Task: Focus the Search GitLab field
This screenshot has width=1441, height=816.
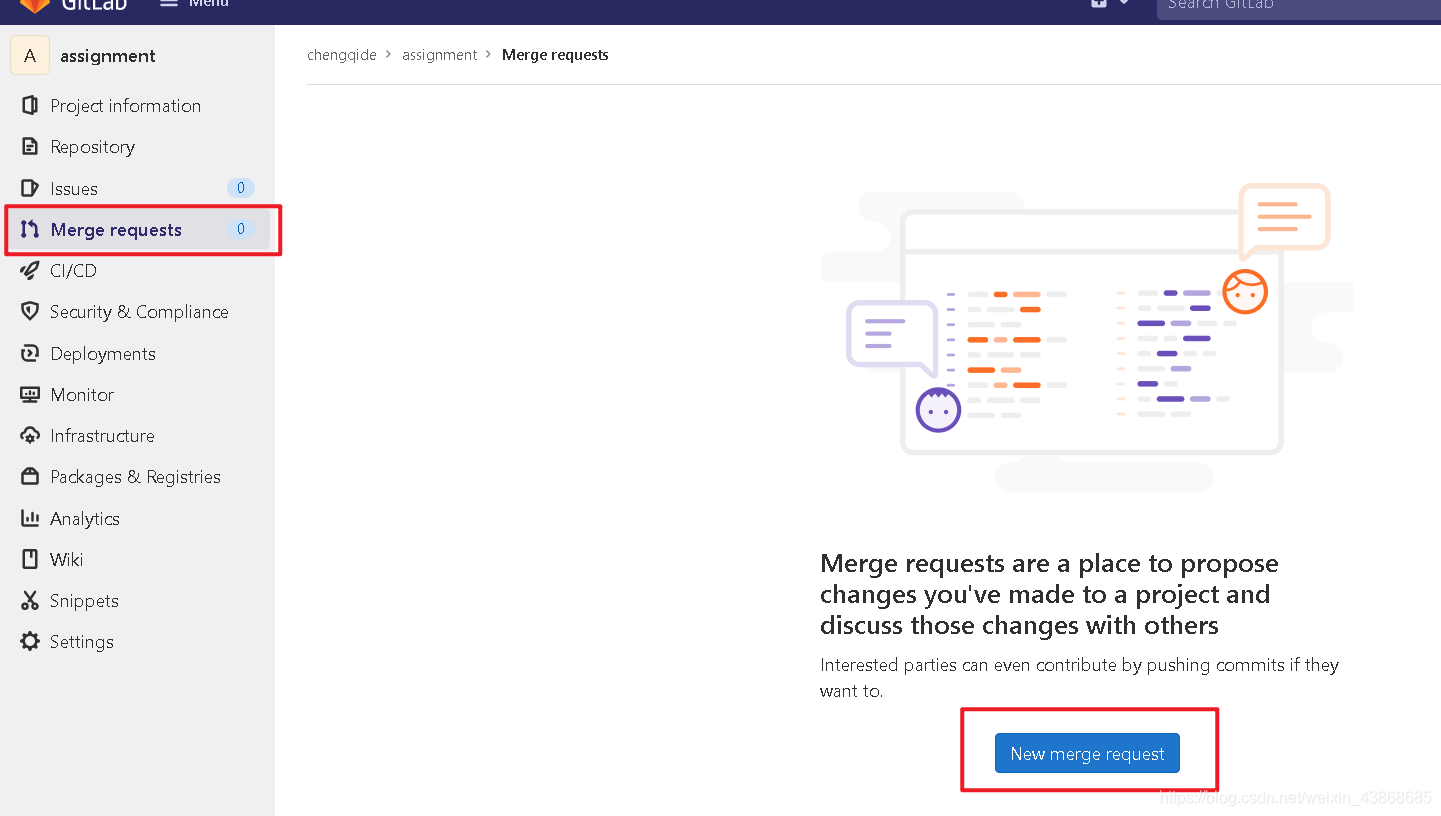Action: (1299, 6)
